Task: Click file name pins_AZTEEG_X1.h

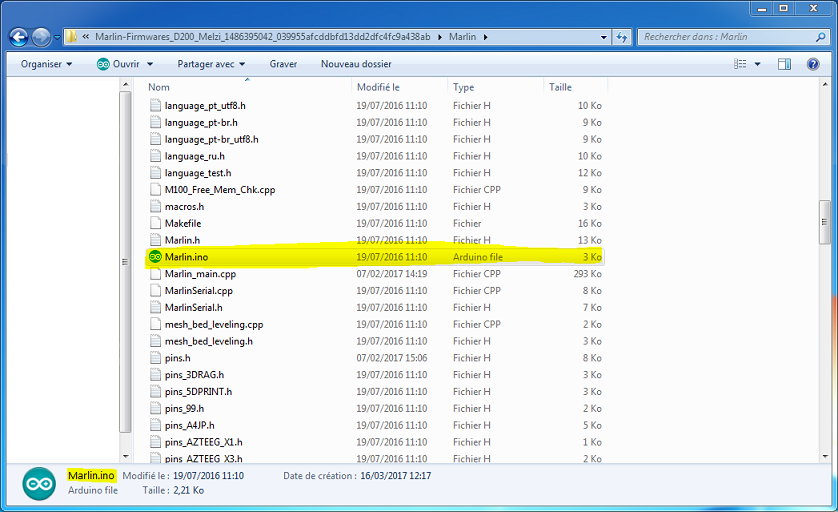Action: [x=204, y=443]
